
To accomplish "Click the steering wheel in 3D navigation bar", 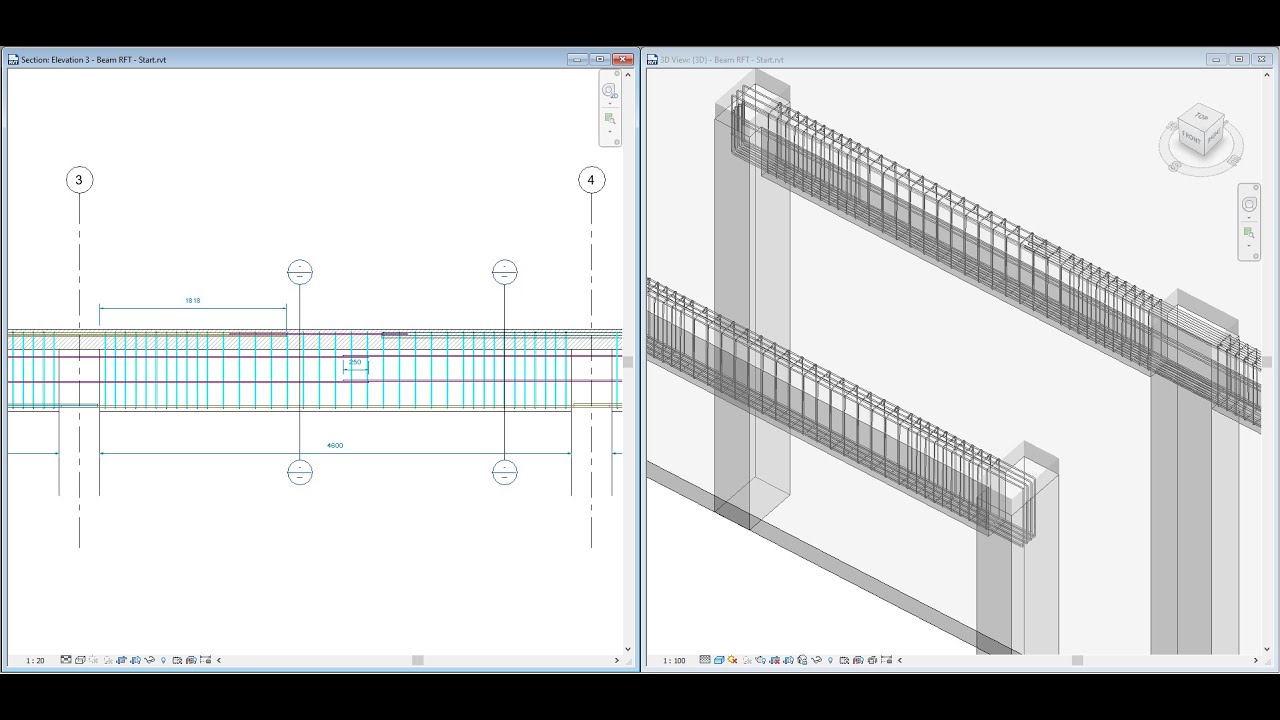I will 1249,204.
